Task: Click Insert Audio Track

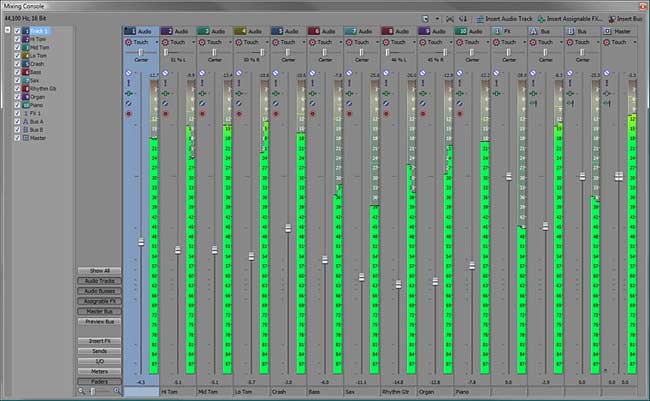Action: point(504,19)
